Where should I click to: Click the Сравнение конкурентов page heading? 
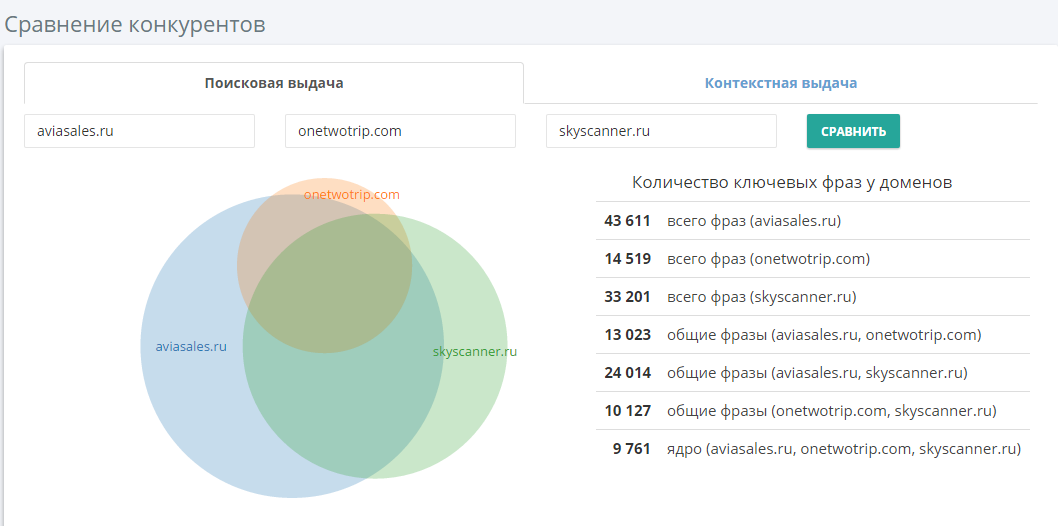[135, 24]
